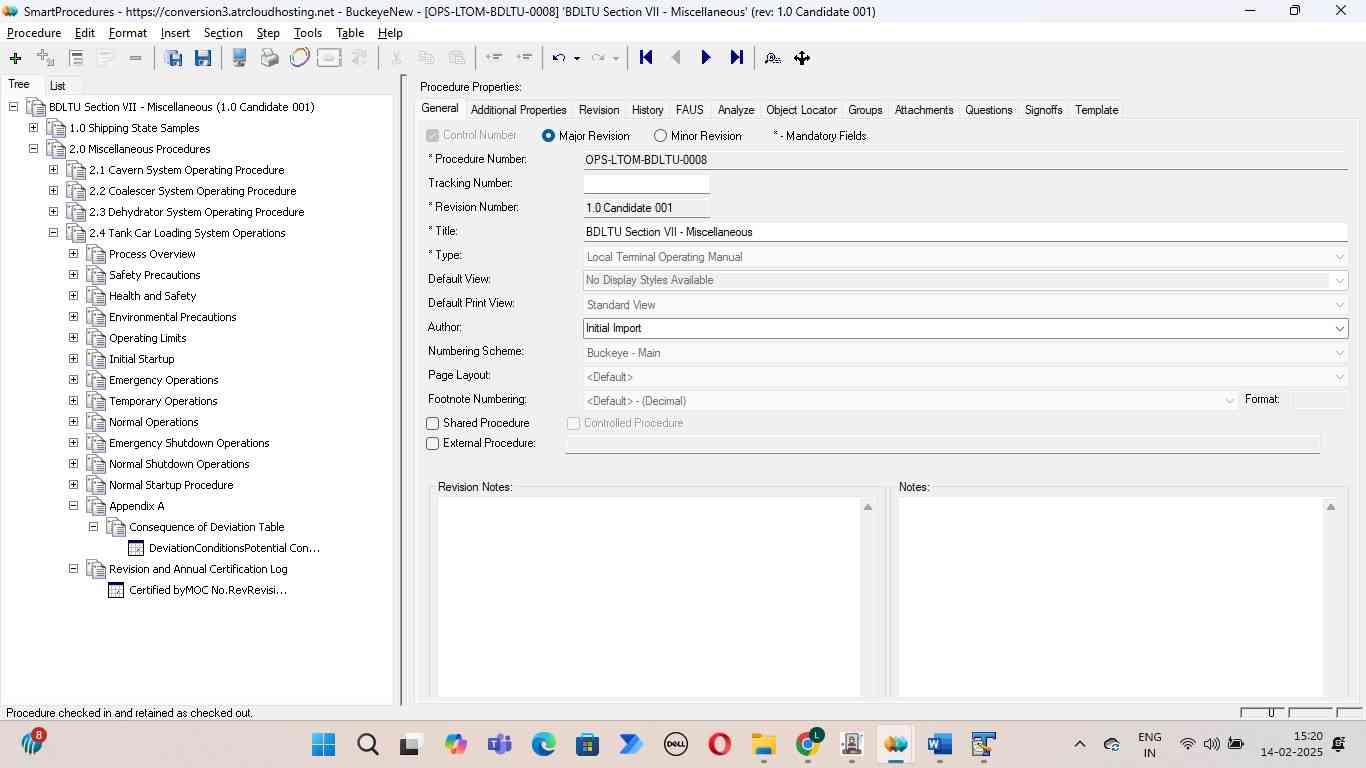Click the computer publish toolbar icon
Viewport: 1366px width, 768px height.
pyautogui.click(x=239, y=58)
